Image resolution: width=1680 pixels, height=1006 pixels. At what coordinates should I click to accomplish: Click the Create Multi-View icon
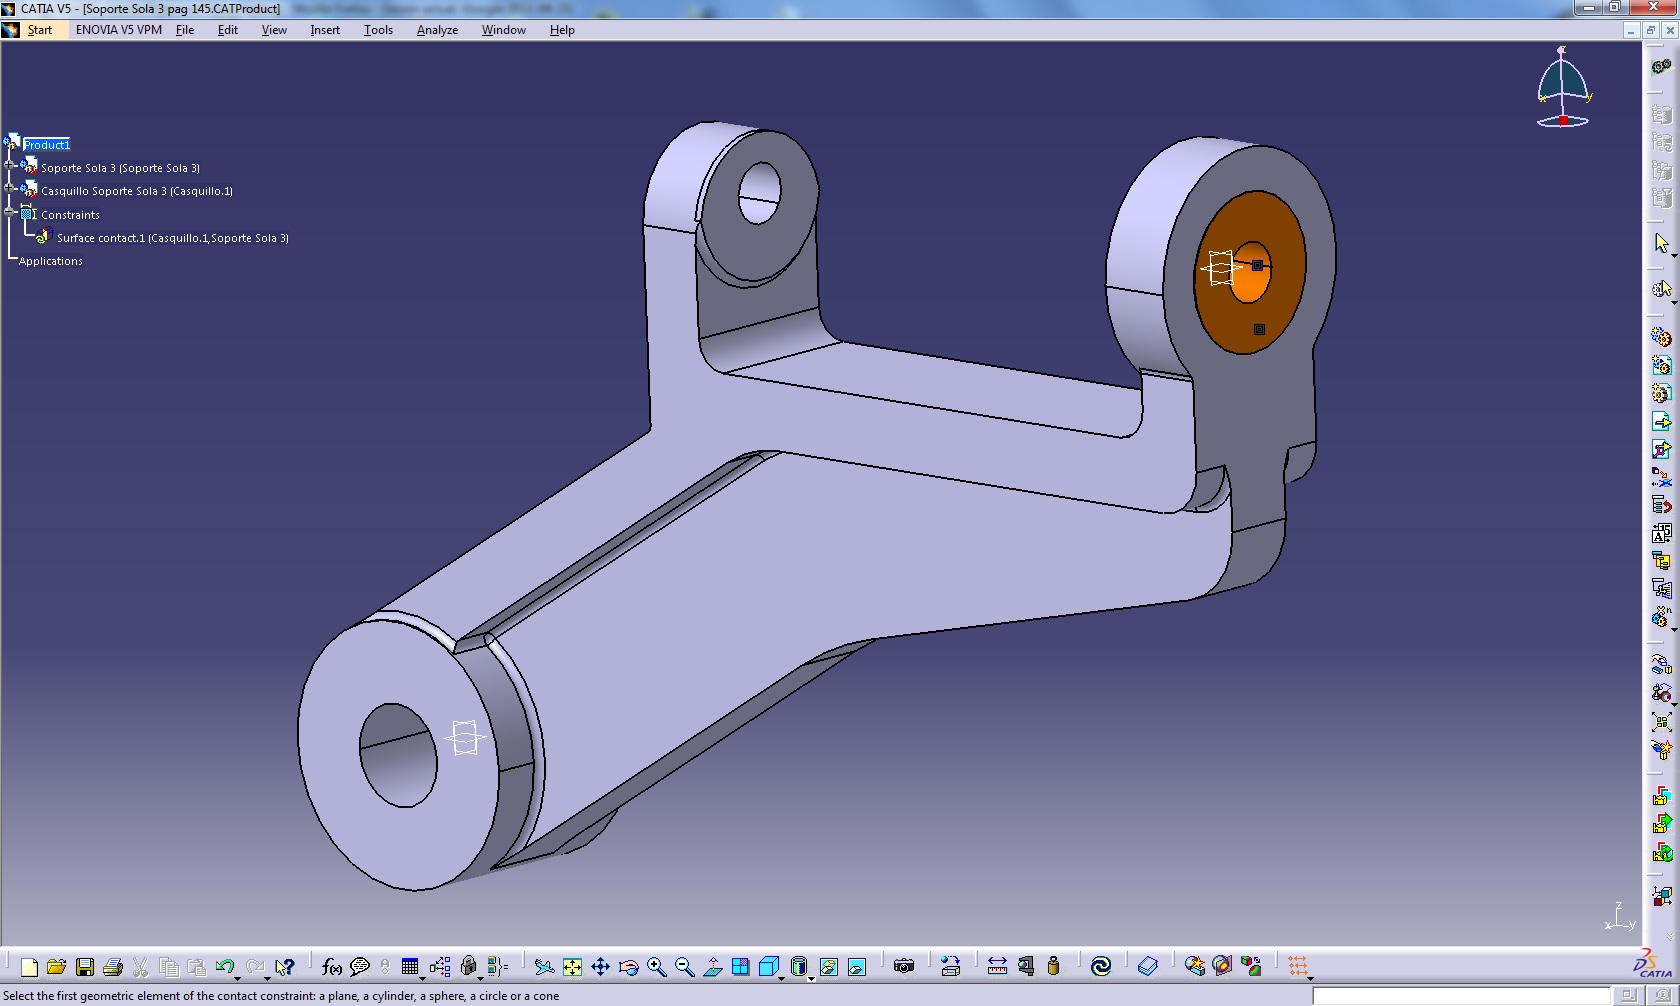740,967
